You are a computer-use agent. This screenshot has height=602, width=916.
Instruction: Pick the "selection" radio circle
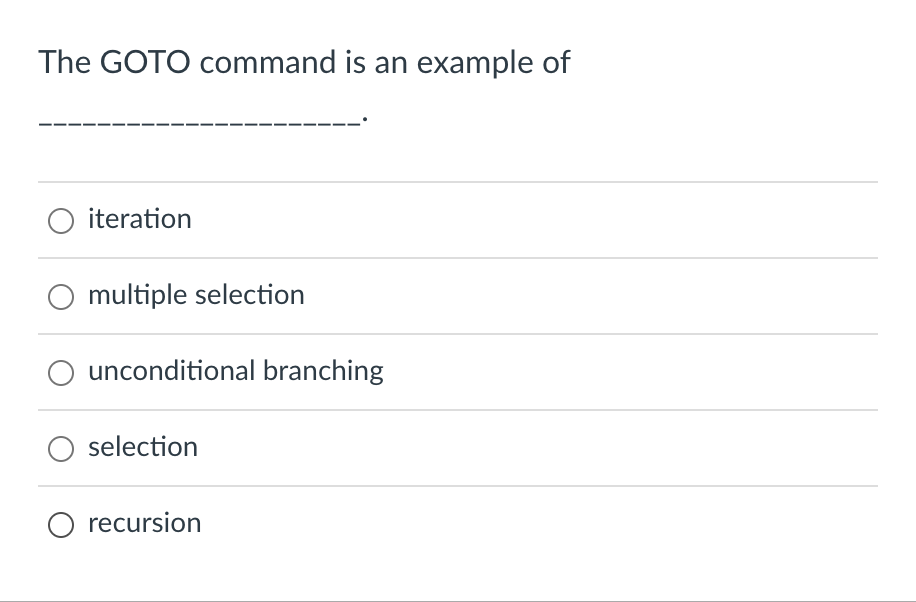pos(61,449)
